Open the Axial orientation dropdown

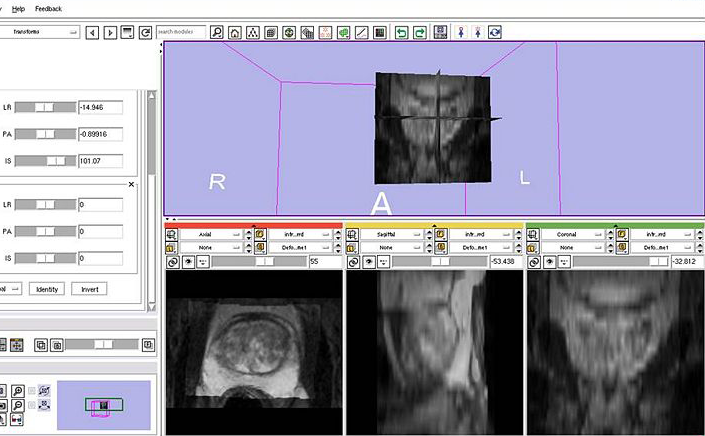(x=215, y=234)
